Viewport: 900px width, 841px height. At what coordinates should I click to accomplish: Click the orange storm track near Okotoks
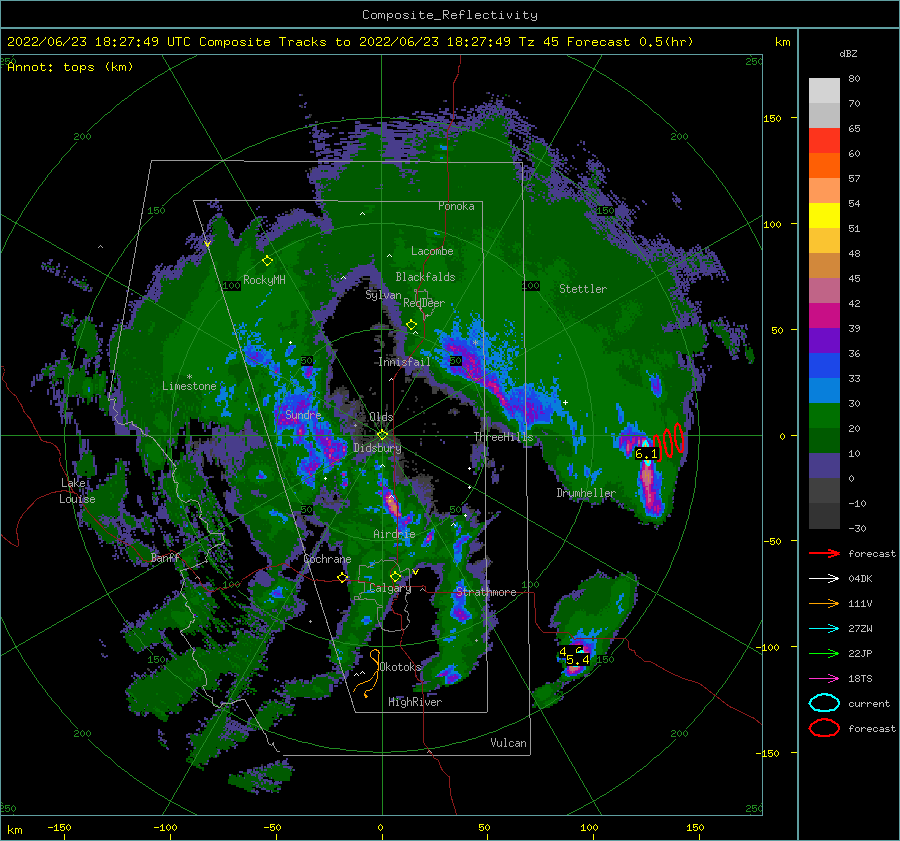point(368,673)
